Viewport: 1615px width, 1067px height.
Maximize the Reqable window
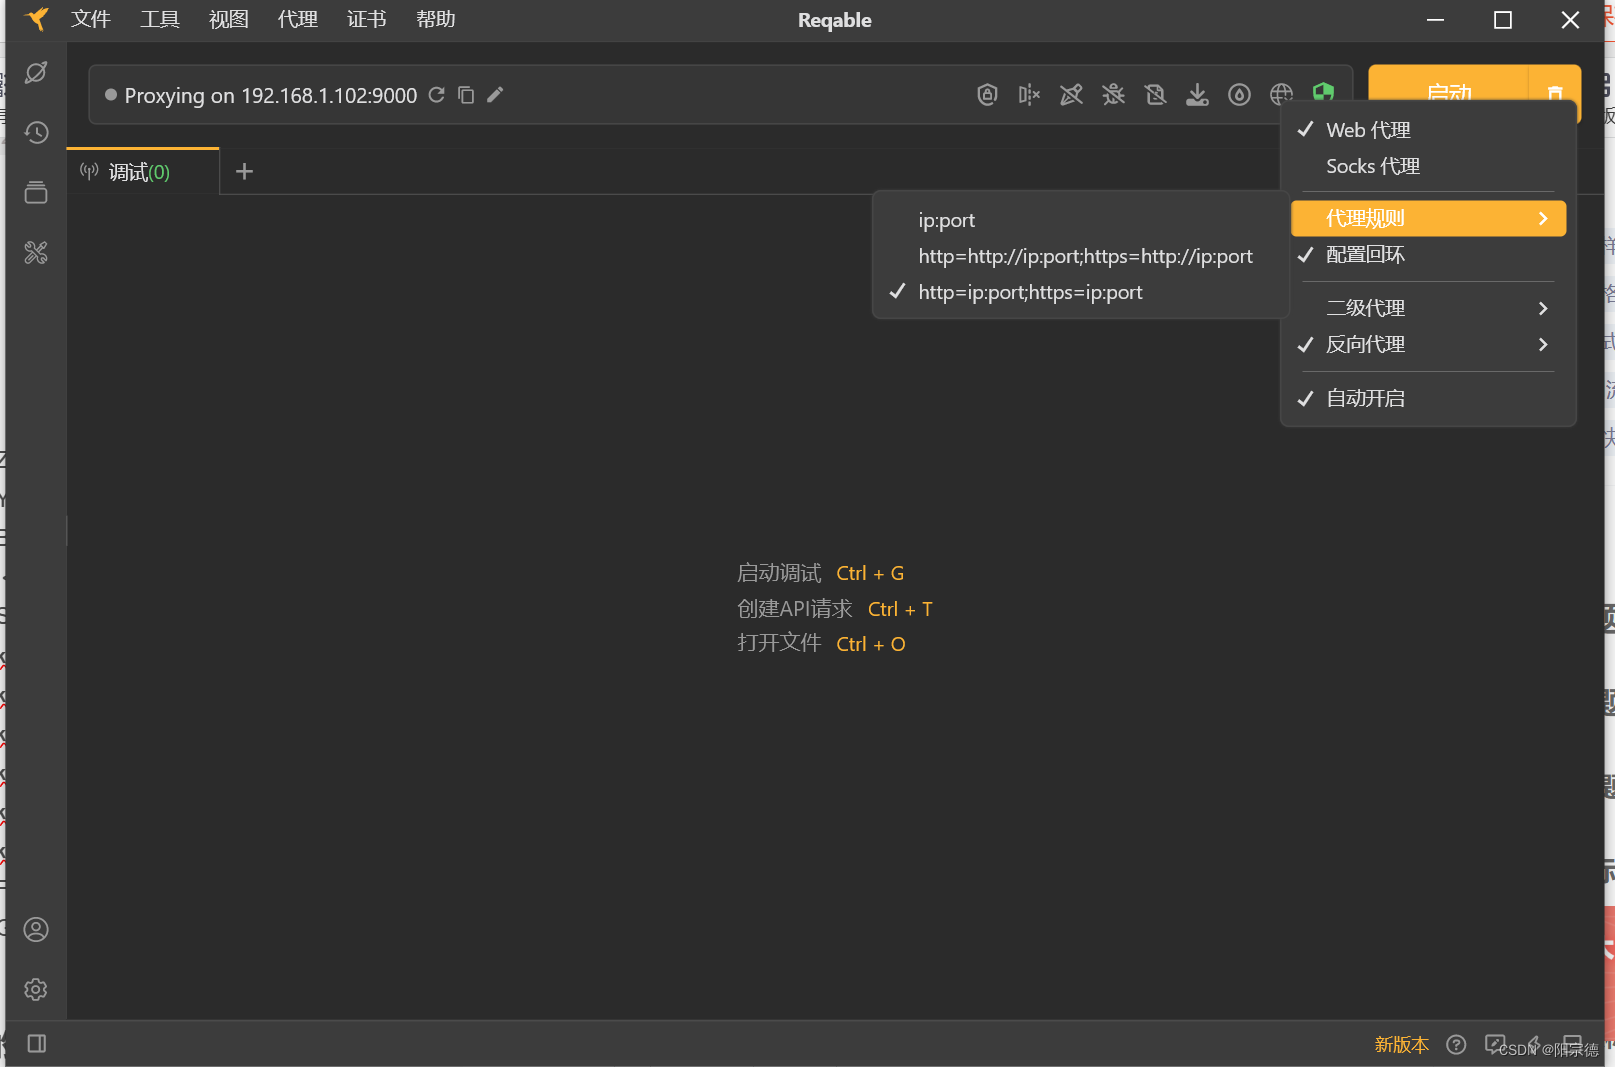pyautogui.click(x=1503, y=20)
